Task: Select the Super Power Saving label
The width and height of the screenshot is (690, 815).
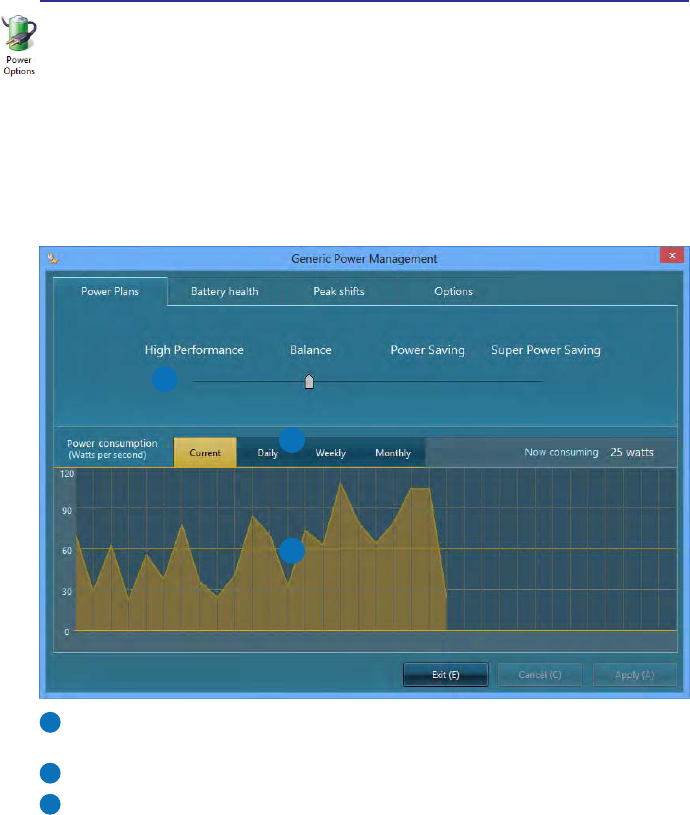Action: (x=546, y=350)
